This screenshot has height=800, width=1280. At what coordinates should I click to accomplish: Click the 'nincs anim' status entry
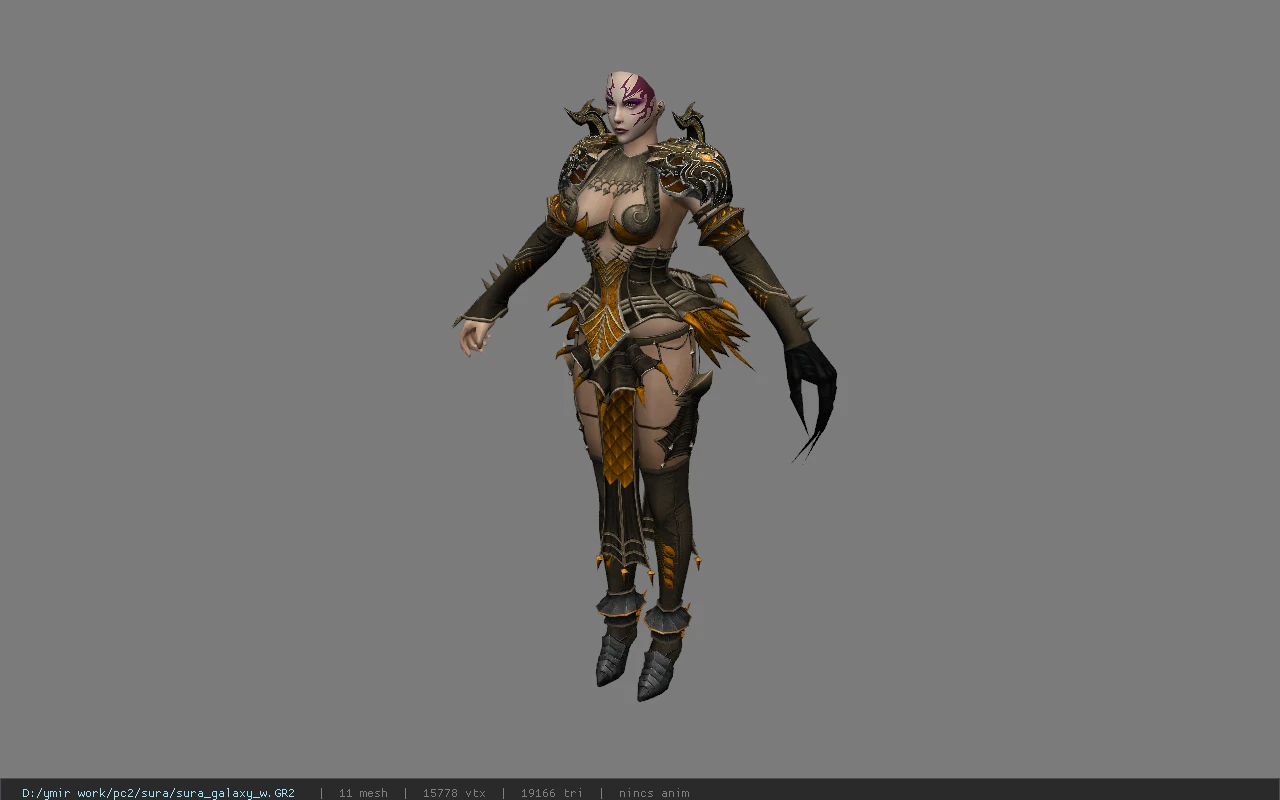click(654, 793)
